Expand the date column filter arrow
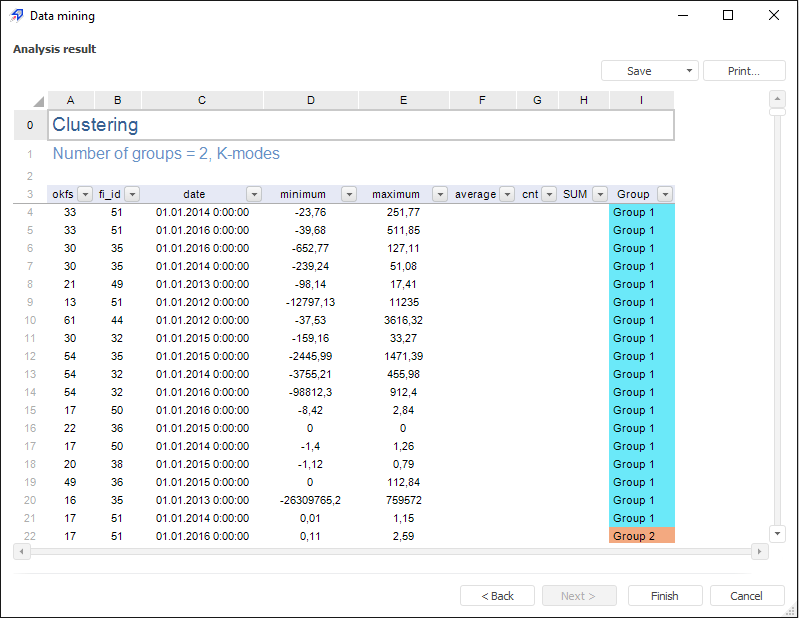 point(254,194)
